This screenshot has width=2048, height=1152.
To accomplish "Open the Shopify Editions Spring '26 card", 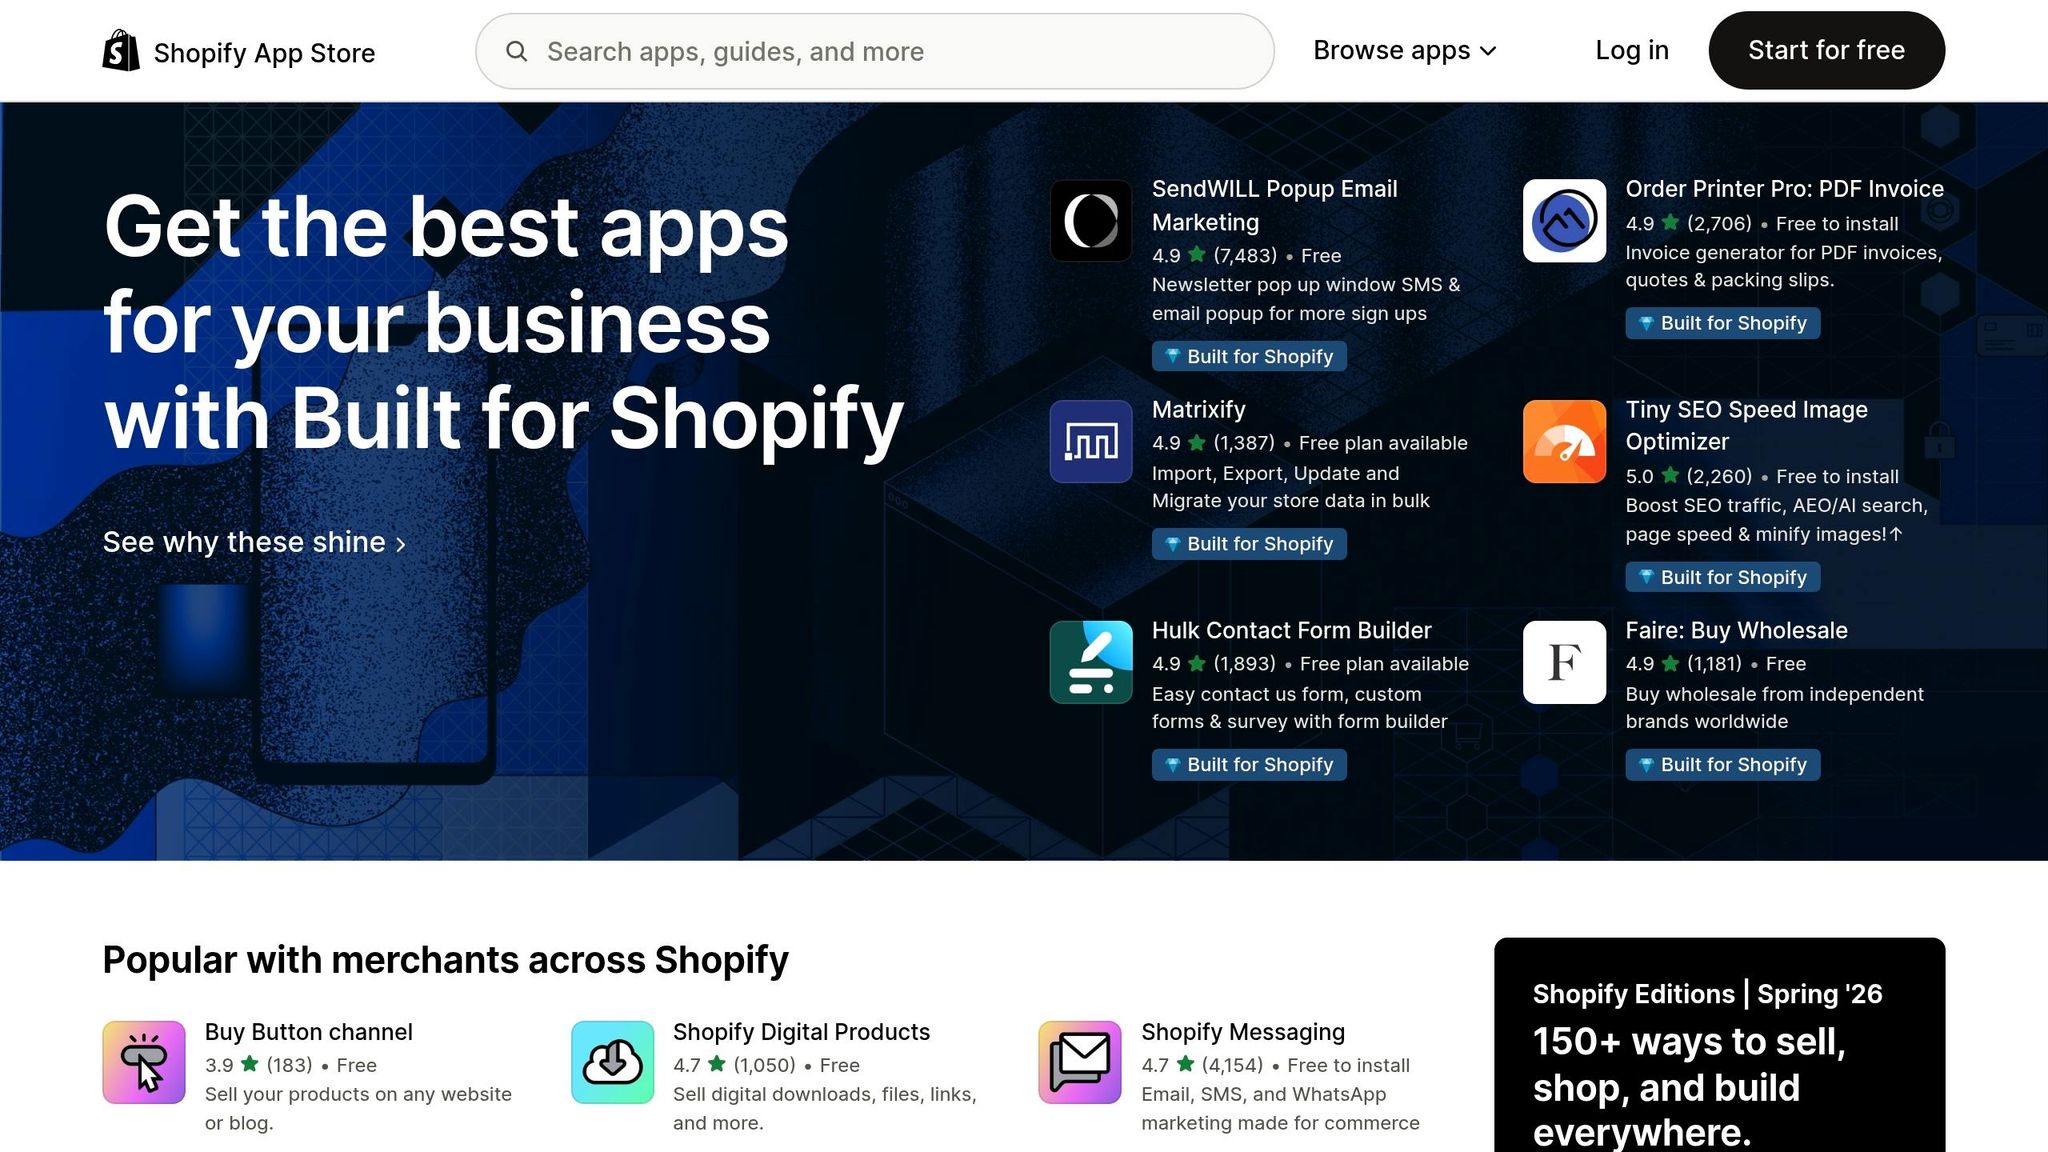I will [1720, 1045].
